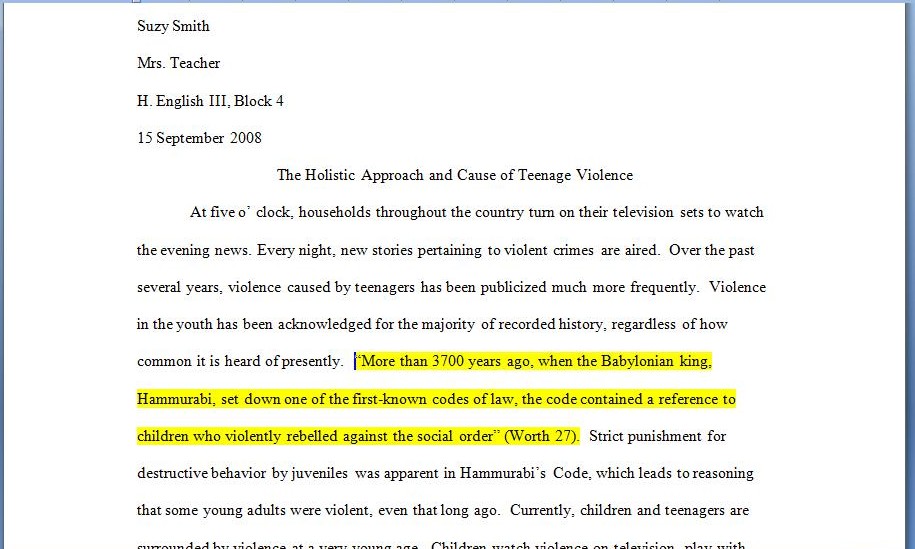This screenshot has height=549, width=915.
Task: Click the centered essay title about Teenage Violence
Action: pos(454,175)
